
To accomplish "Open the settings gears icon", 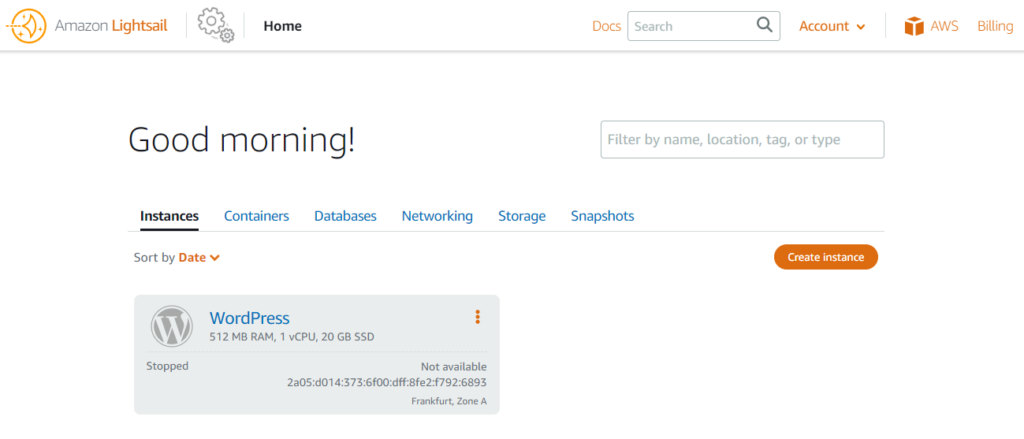I will (x=216, y=25).
